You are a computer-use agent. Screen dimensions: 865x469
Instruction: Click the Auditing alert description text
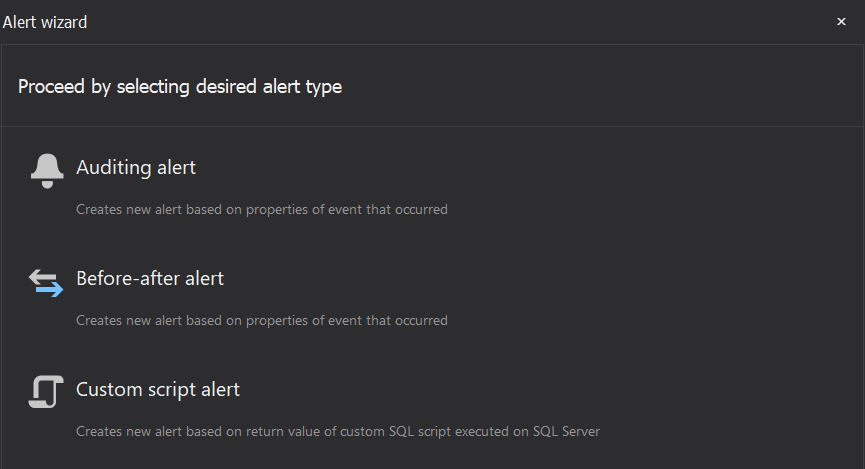pyautogui.click(x=262, y=210)
